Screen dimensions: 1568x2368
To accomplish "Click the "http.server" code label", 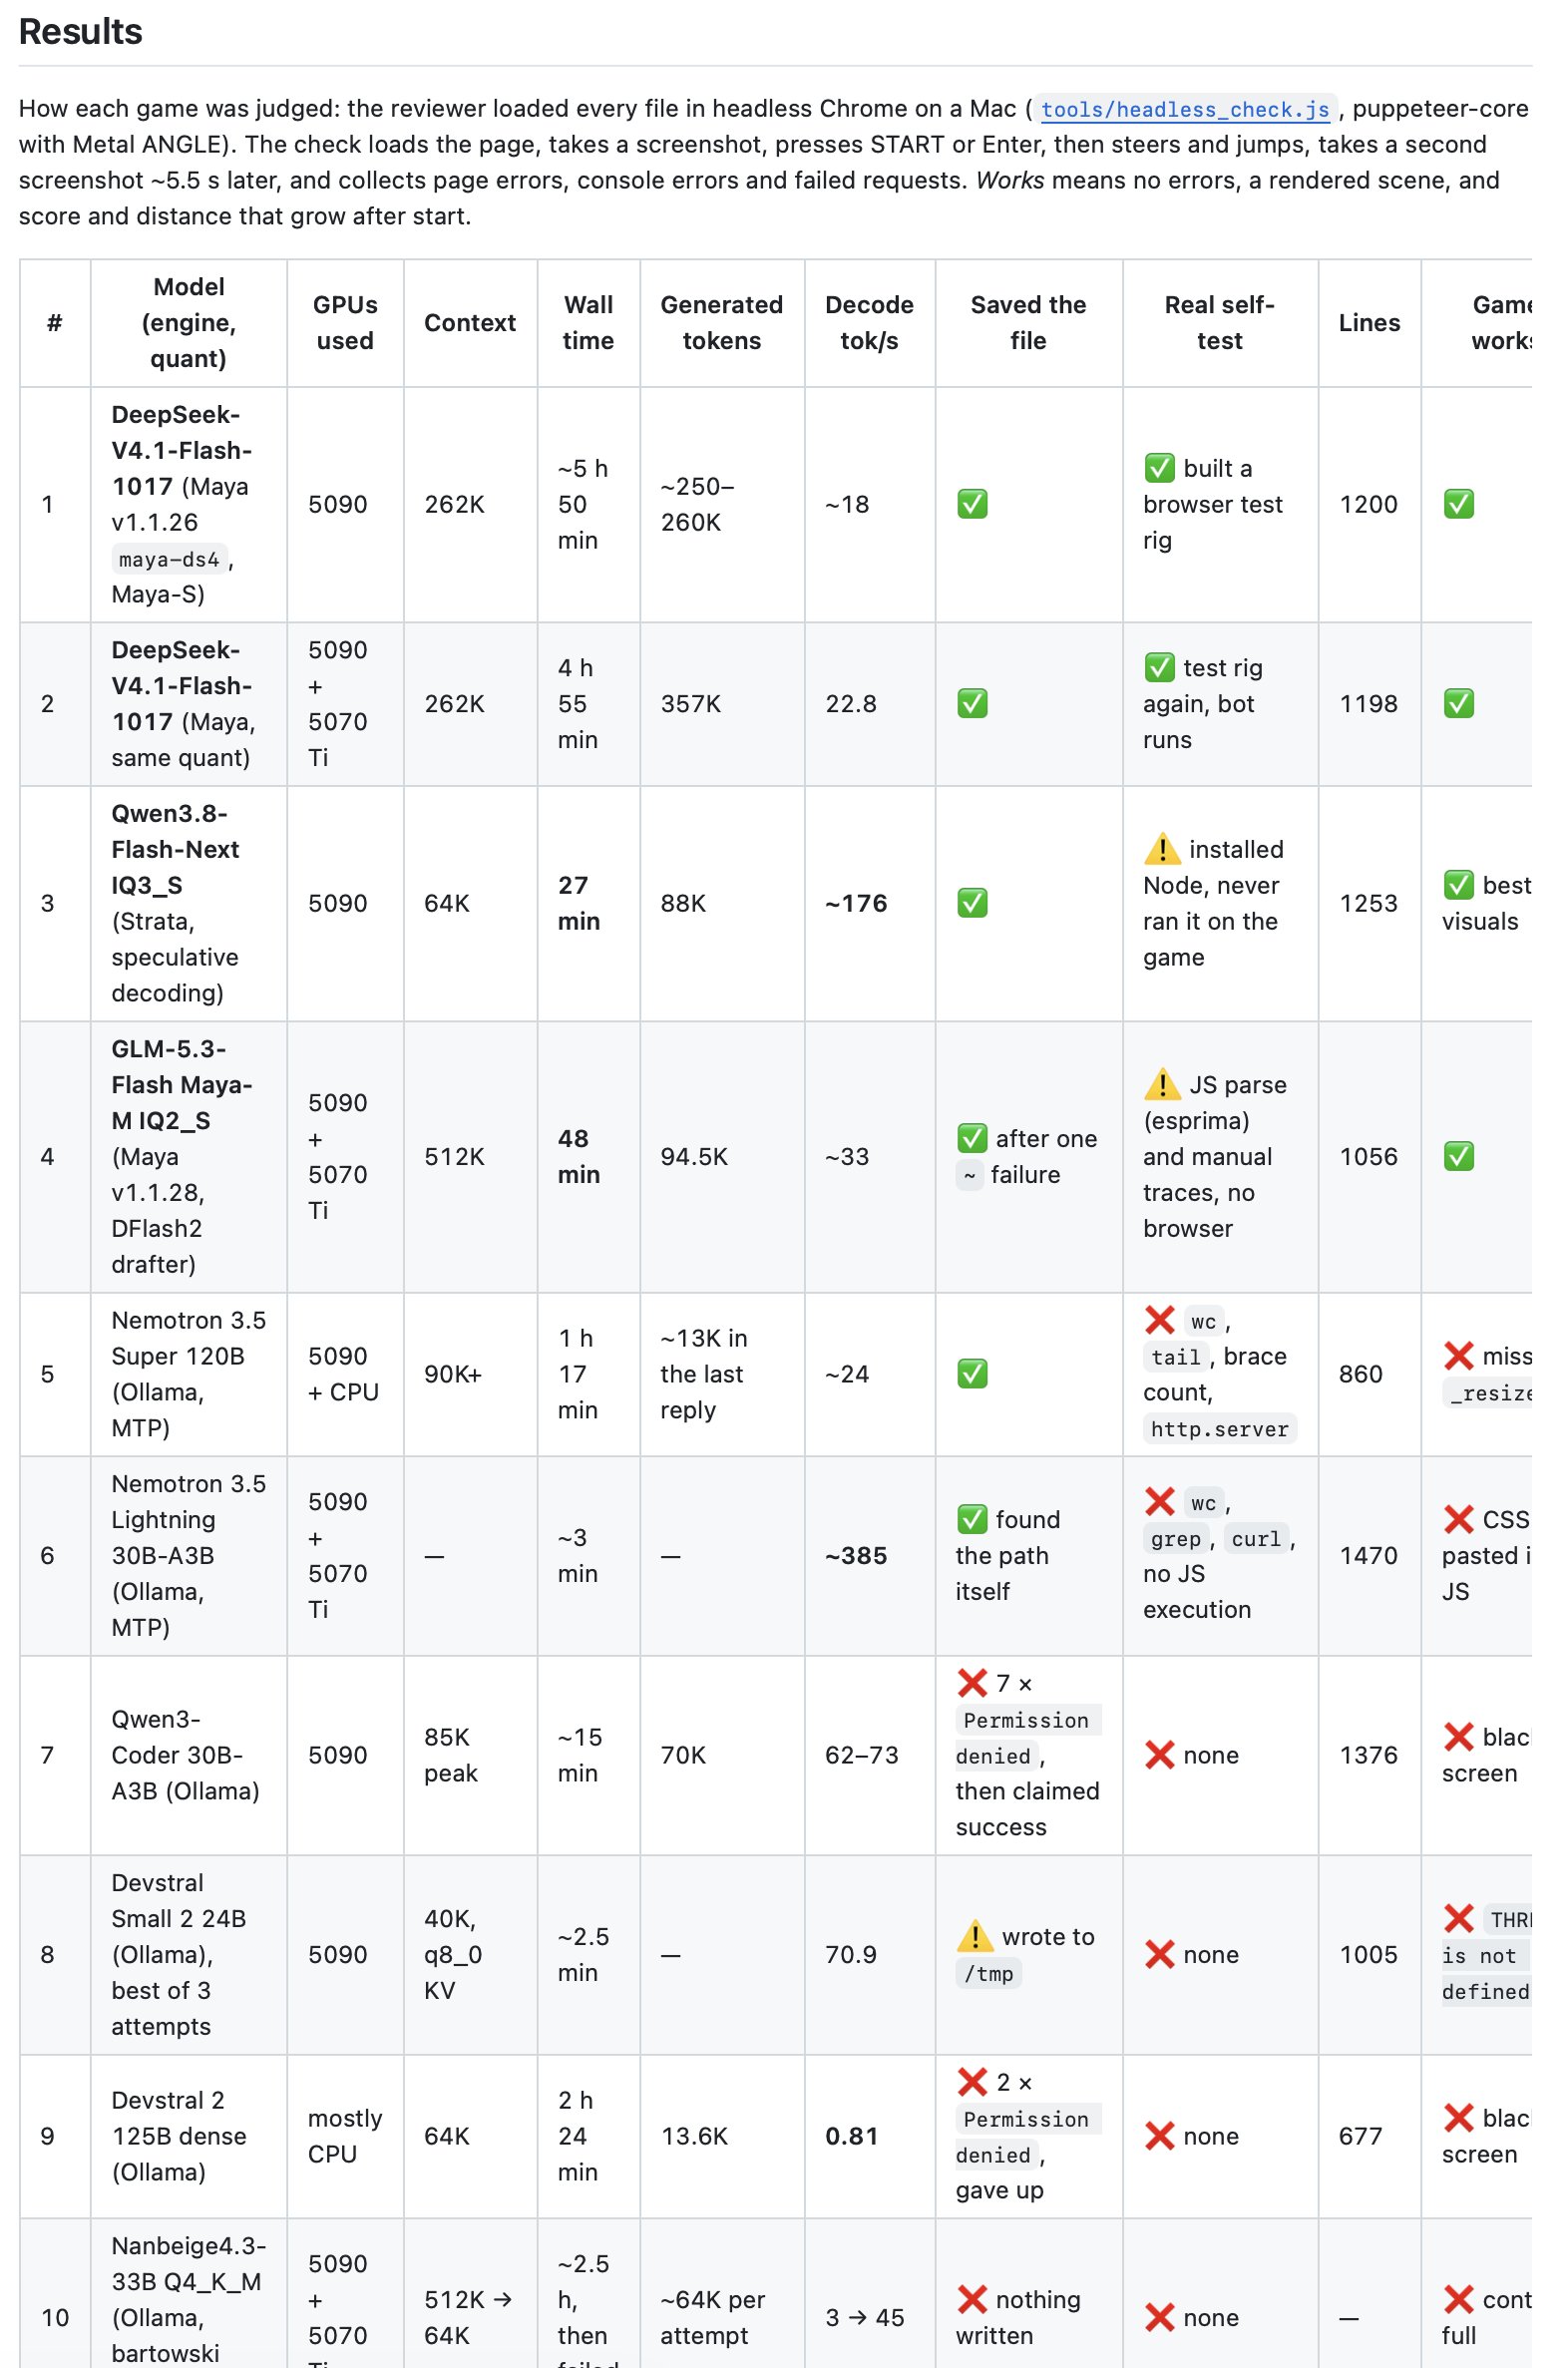I will (x=1219, y=1428).
